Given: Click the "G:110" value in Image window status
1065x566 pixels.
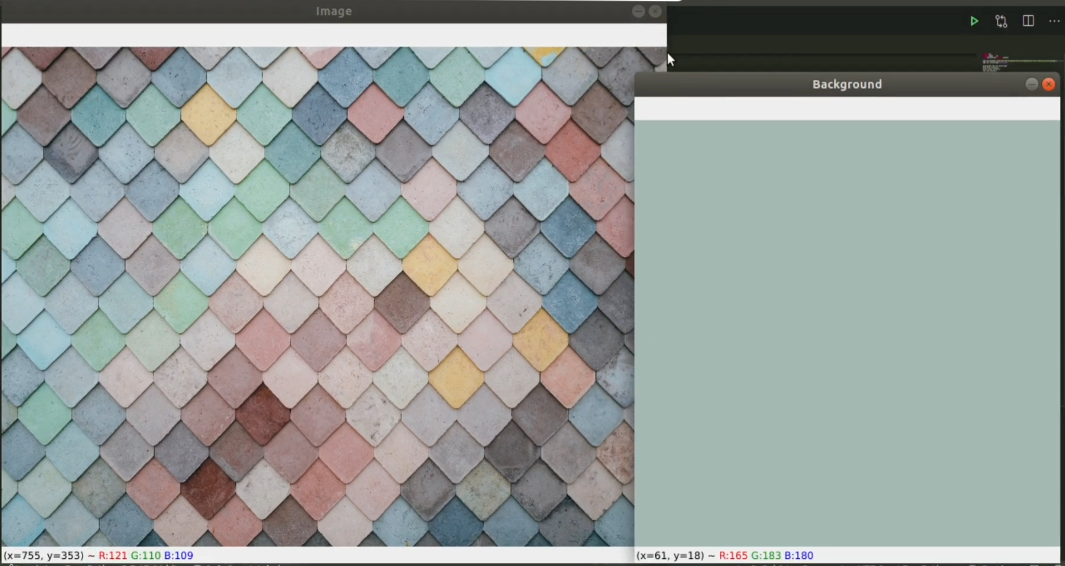Looking at the screenshot, I should click(x=146, y=556).
